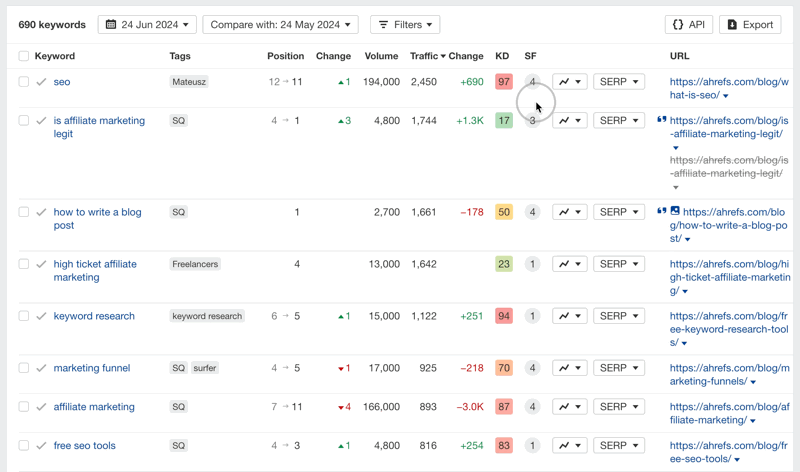Click the featured snippet quote icon for how to write a blog post
Viewport: 800px width, 472px height.
click(661, 212)
